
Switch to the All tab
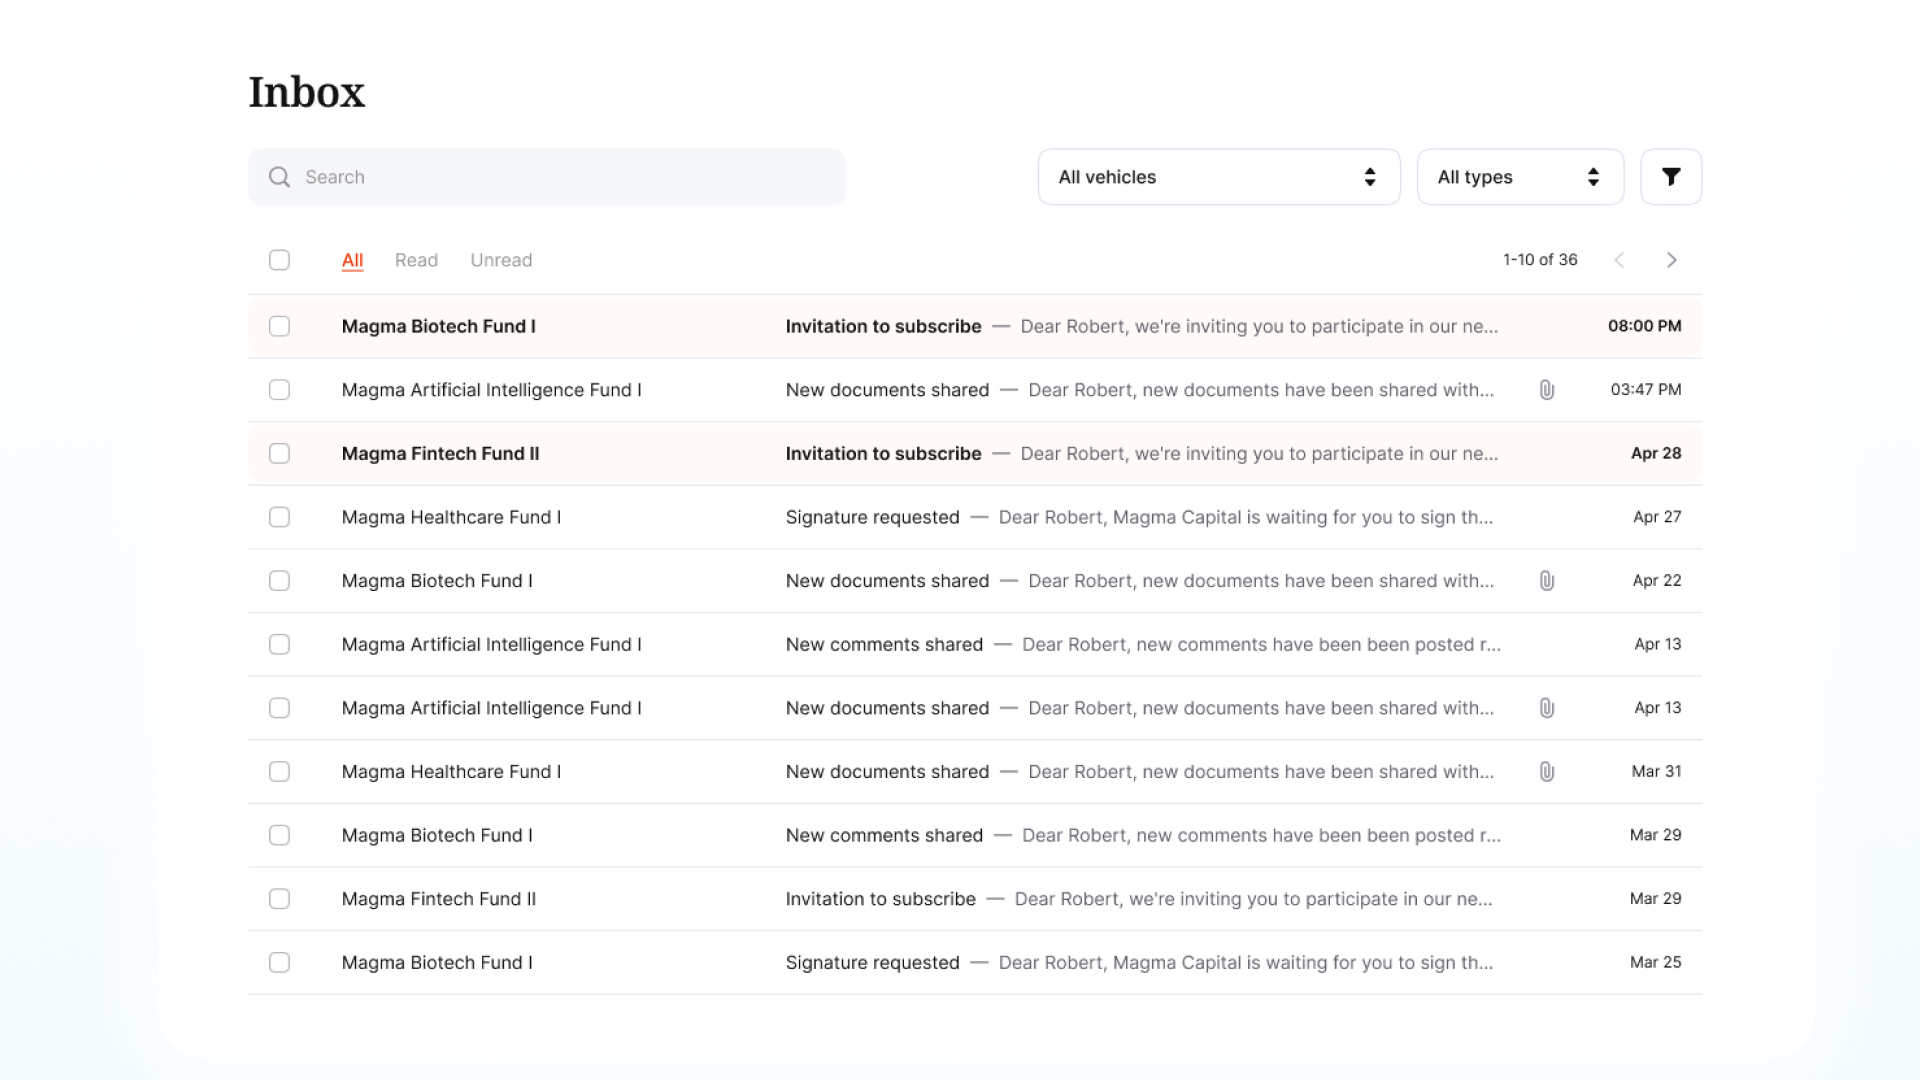(352, 260)
